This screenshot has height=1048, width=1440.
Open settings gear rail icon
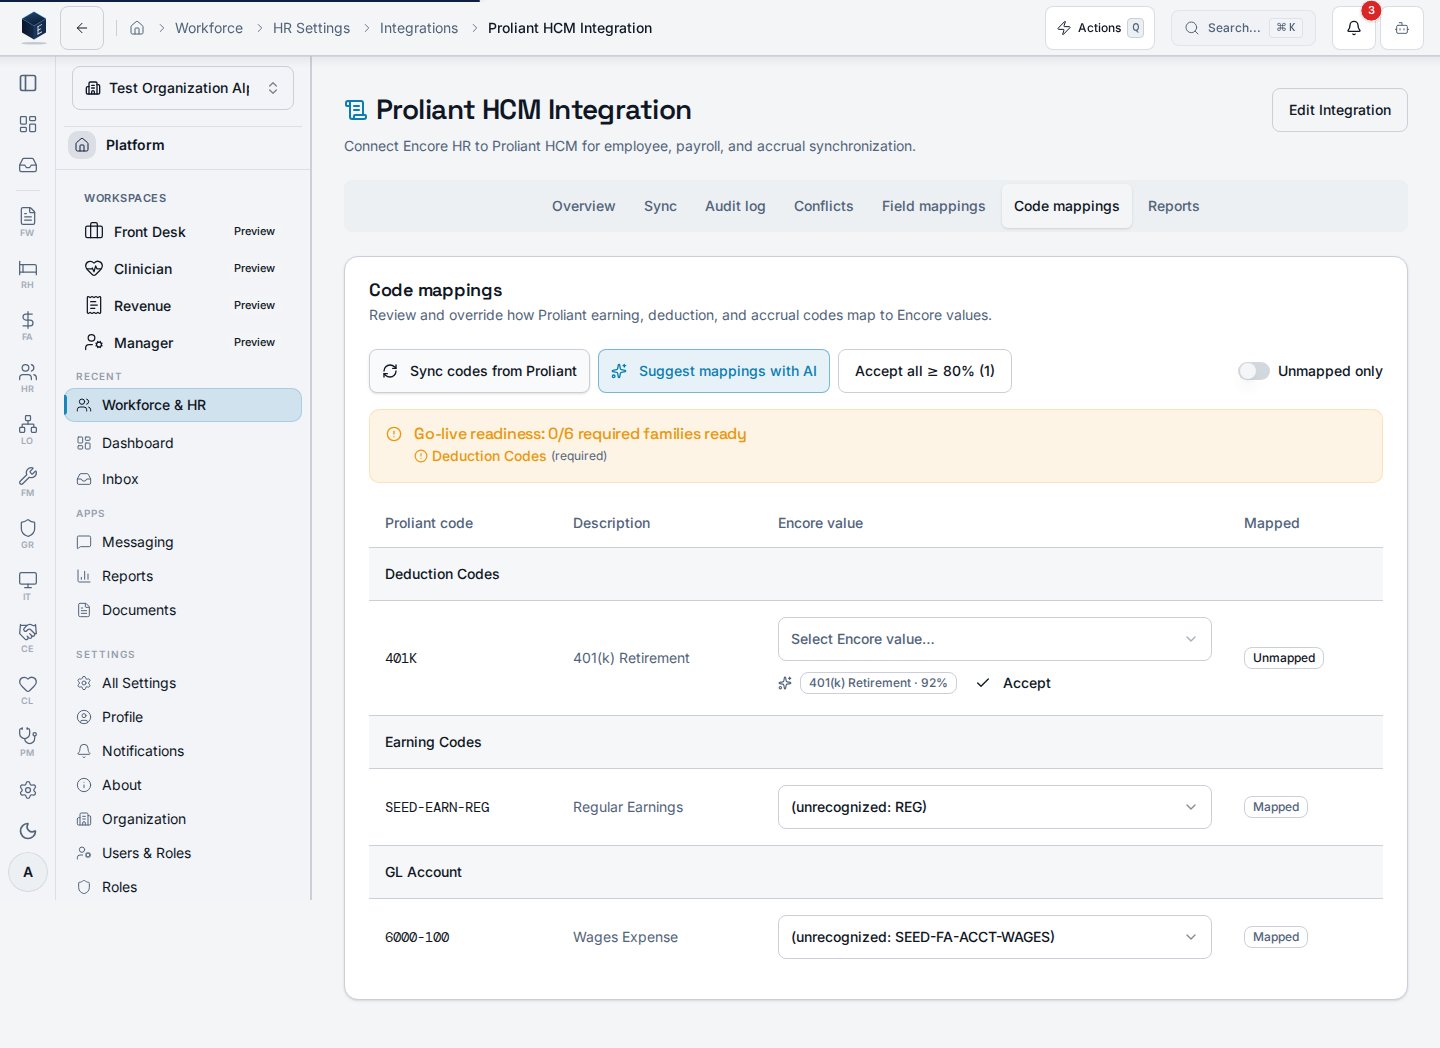(28, 790)
